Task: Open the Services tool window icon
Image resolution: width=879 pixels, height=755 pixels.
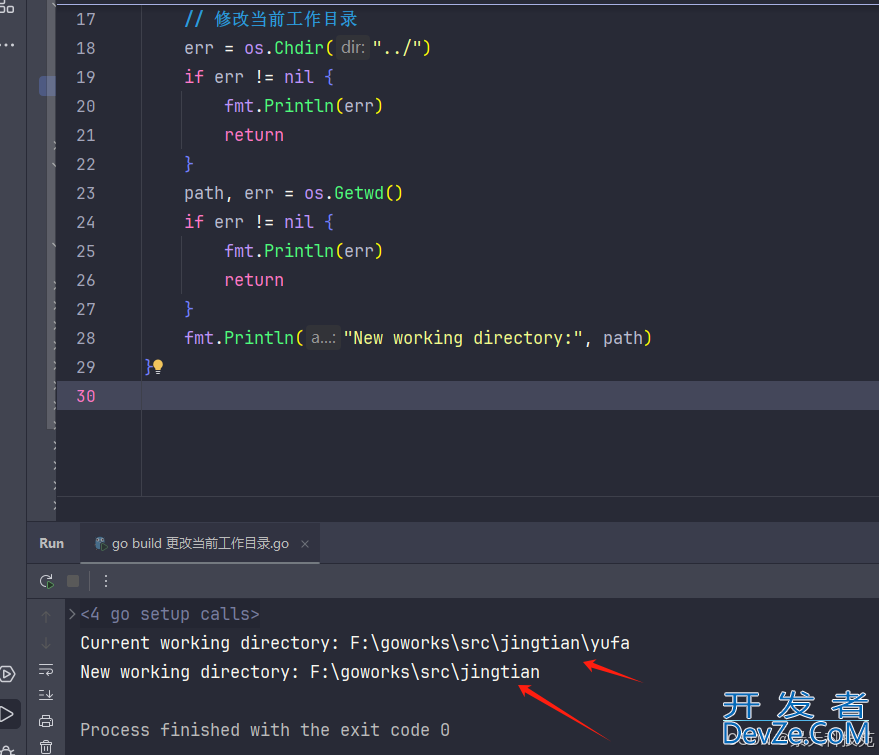Action: [7, 674]
